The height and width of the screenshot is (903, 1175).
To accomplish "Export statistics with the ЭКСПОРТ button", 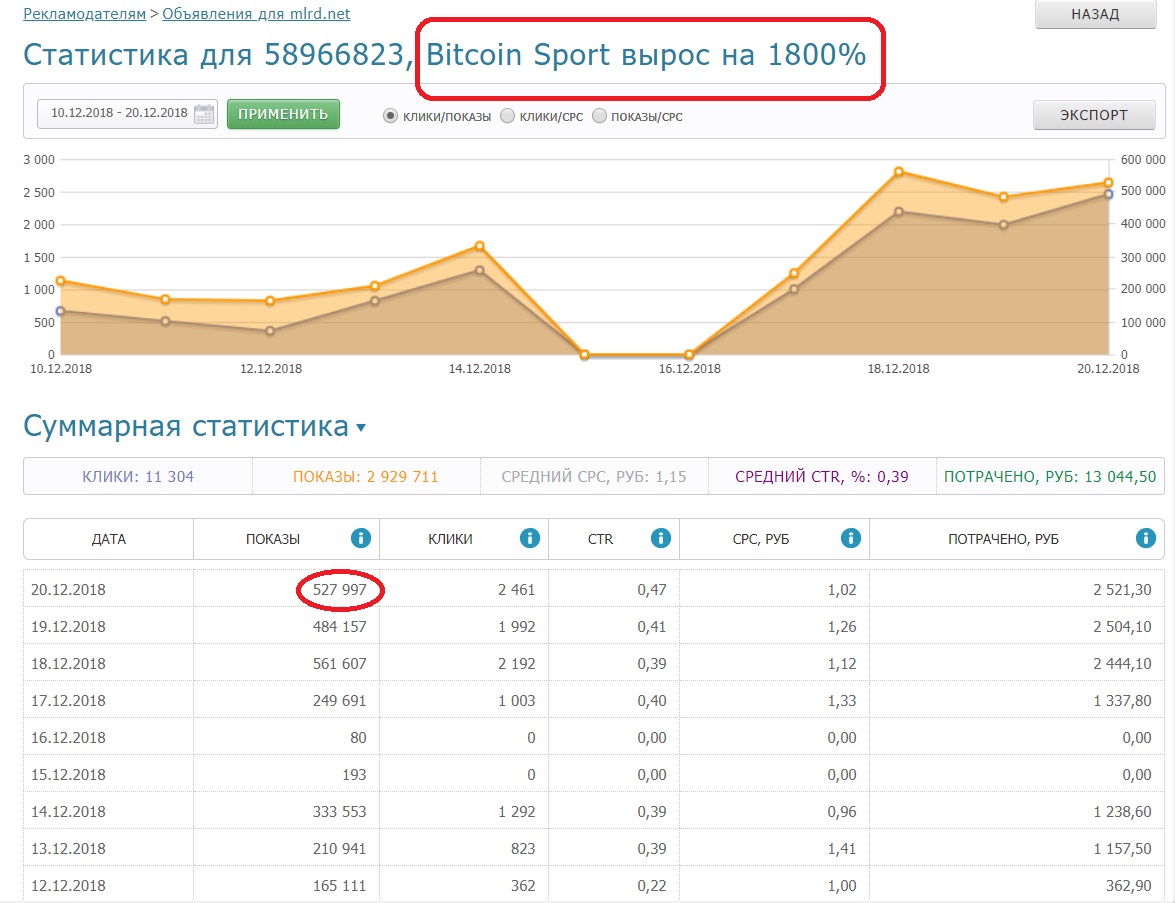I will coord(1094,115).
